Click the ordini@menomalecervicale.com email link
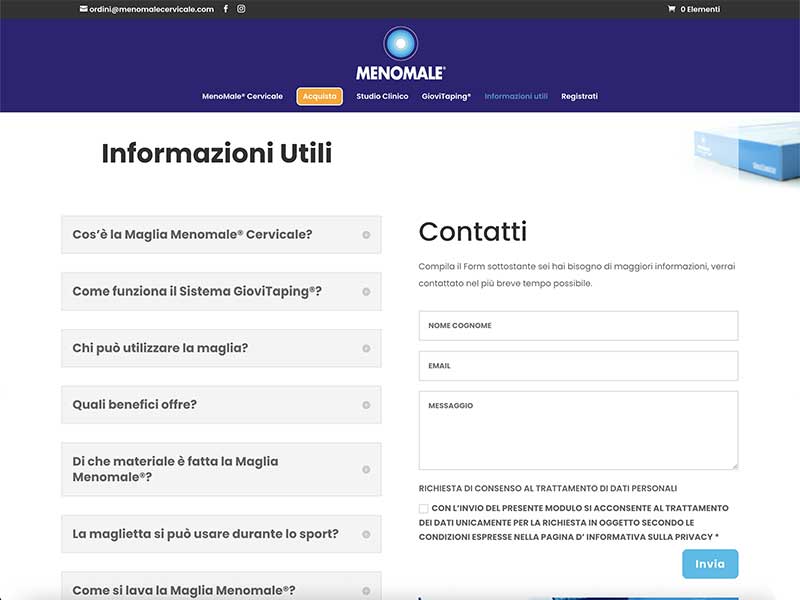The height and width of the screenshot is (600, 800). point(152,9)
